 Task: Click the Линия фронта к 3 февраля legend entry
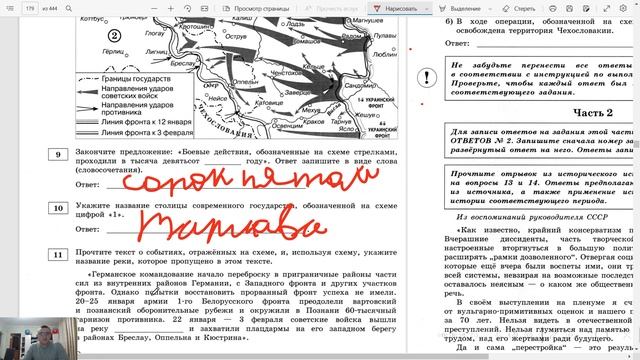click(x=135, y=133)
